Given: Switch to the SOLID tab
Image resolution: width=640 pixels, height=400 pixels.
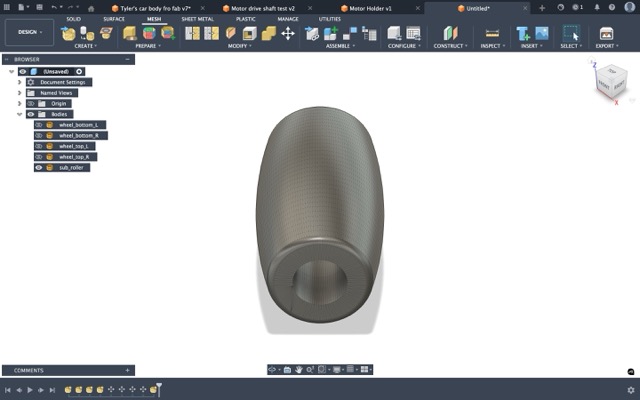Looking at the screenshot, I should coord(73,19).
